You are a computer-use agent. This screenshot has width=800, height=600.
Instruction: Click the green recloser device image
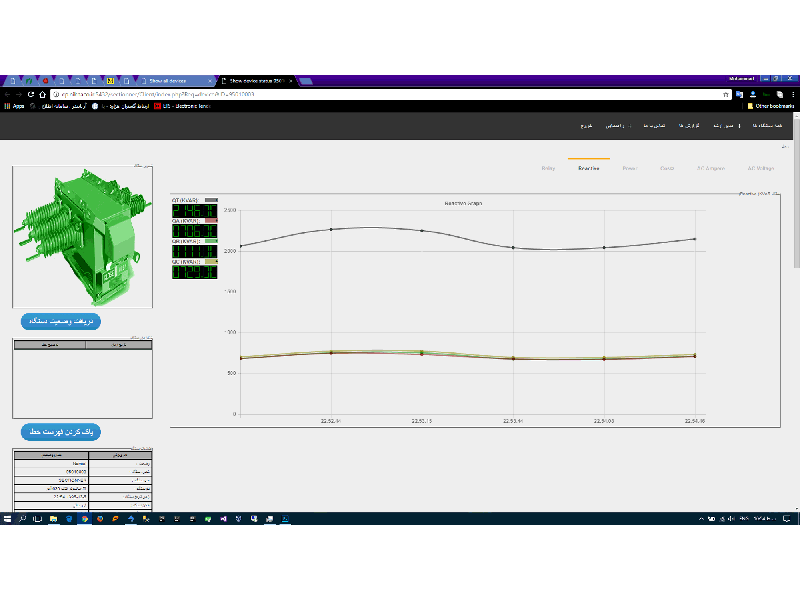pos(82,237)
